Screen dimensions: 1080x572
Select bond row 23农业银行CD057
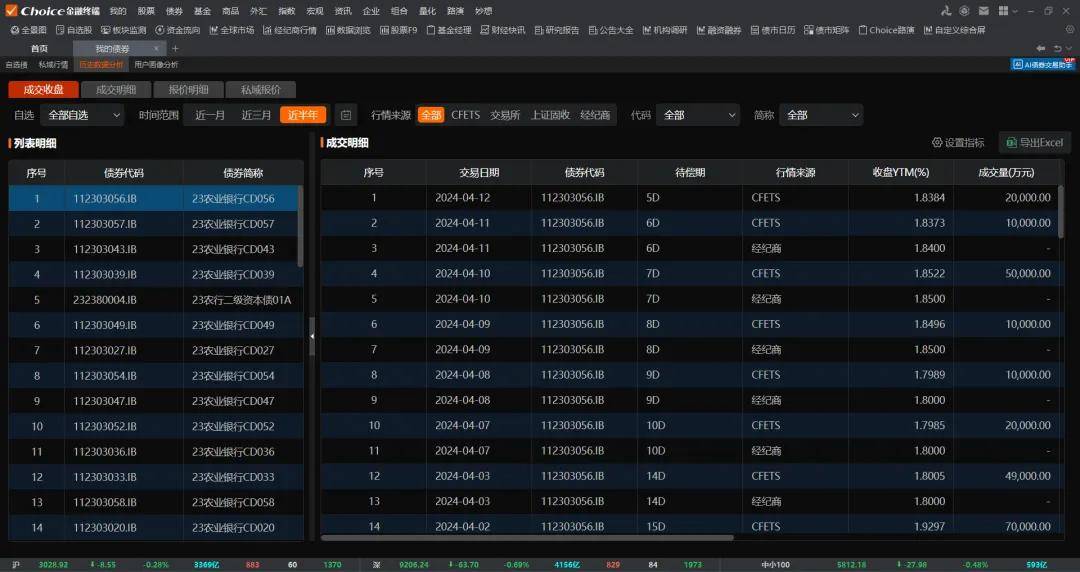(x=156, y=224)
